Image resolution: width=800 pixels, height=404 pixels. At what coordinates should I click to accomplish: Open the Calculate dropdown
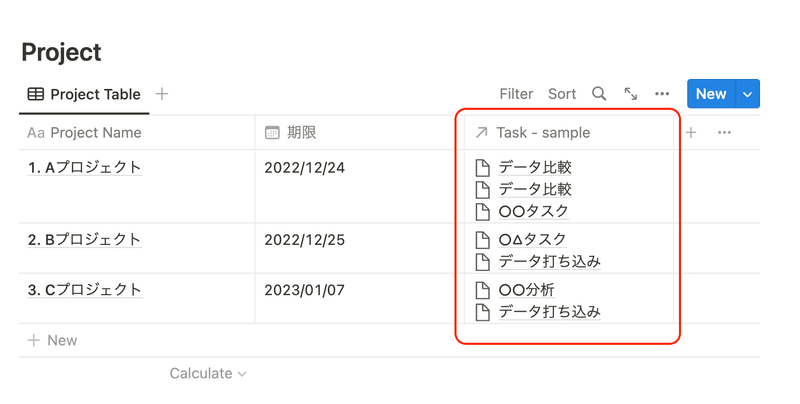tap(208, 373)
